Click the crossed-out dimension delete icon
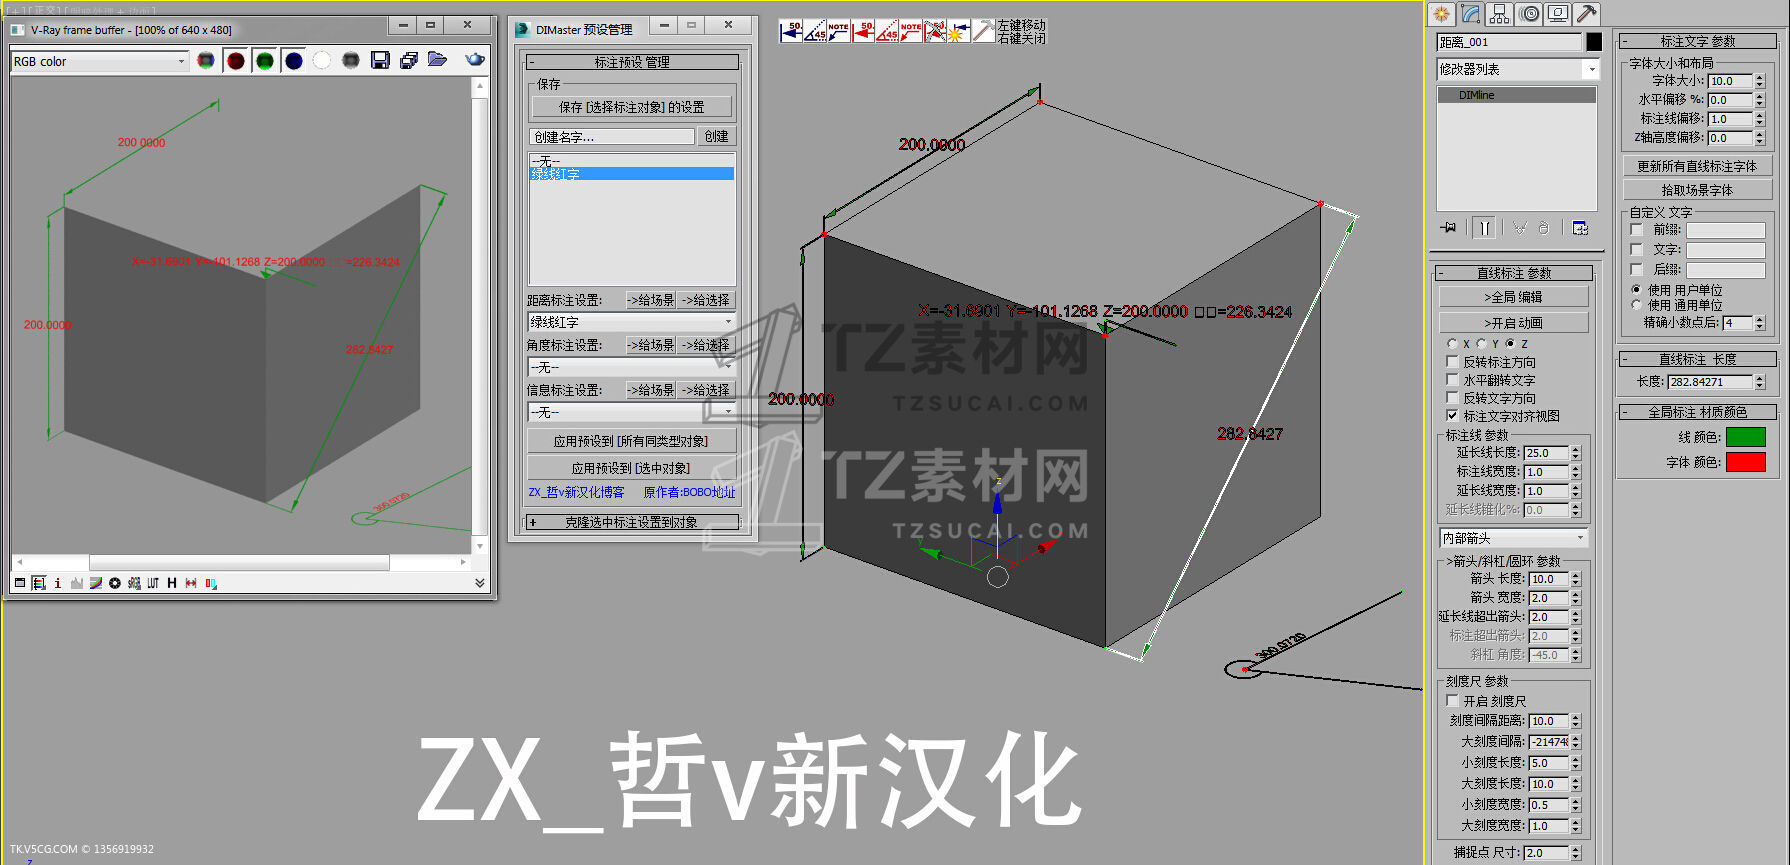The width and height of the screenshot is (1790, 865). click(x=935, y=32)
